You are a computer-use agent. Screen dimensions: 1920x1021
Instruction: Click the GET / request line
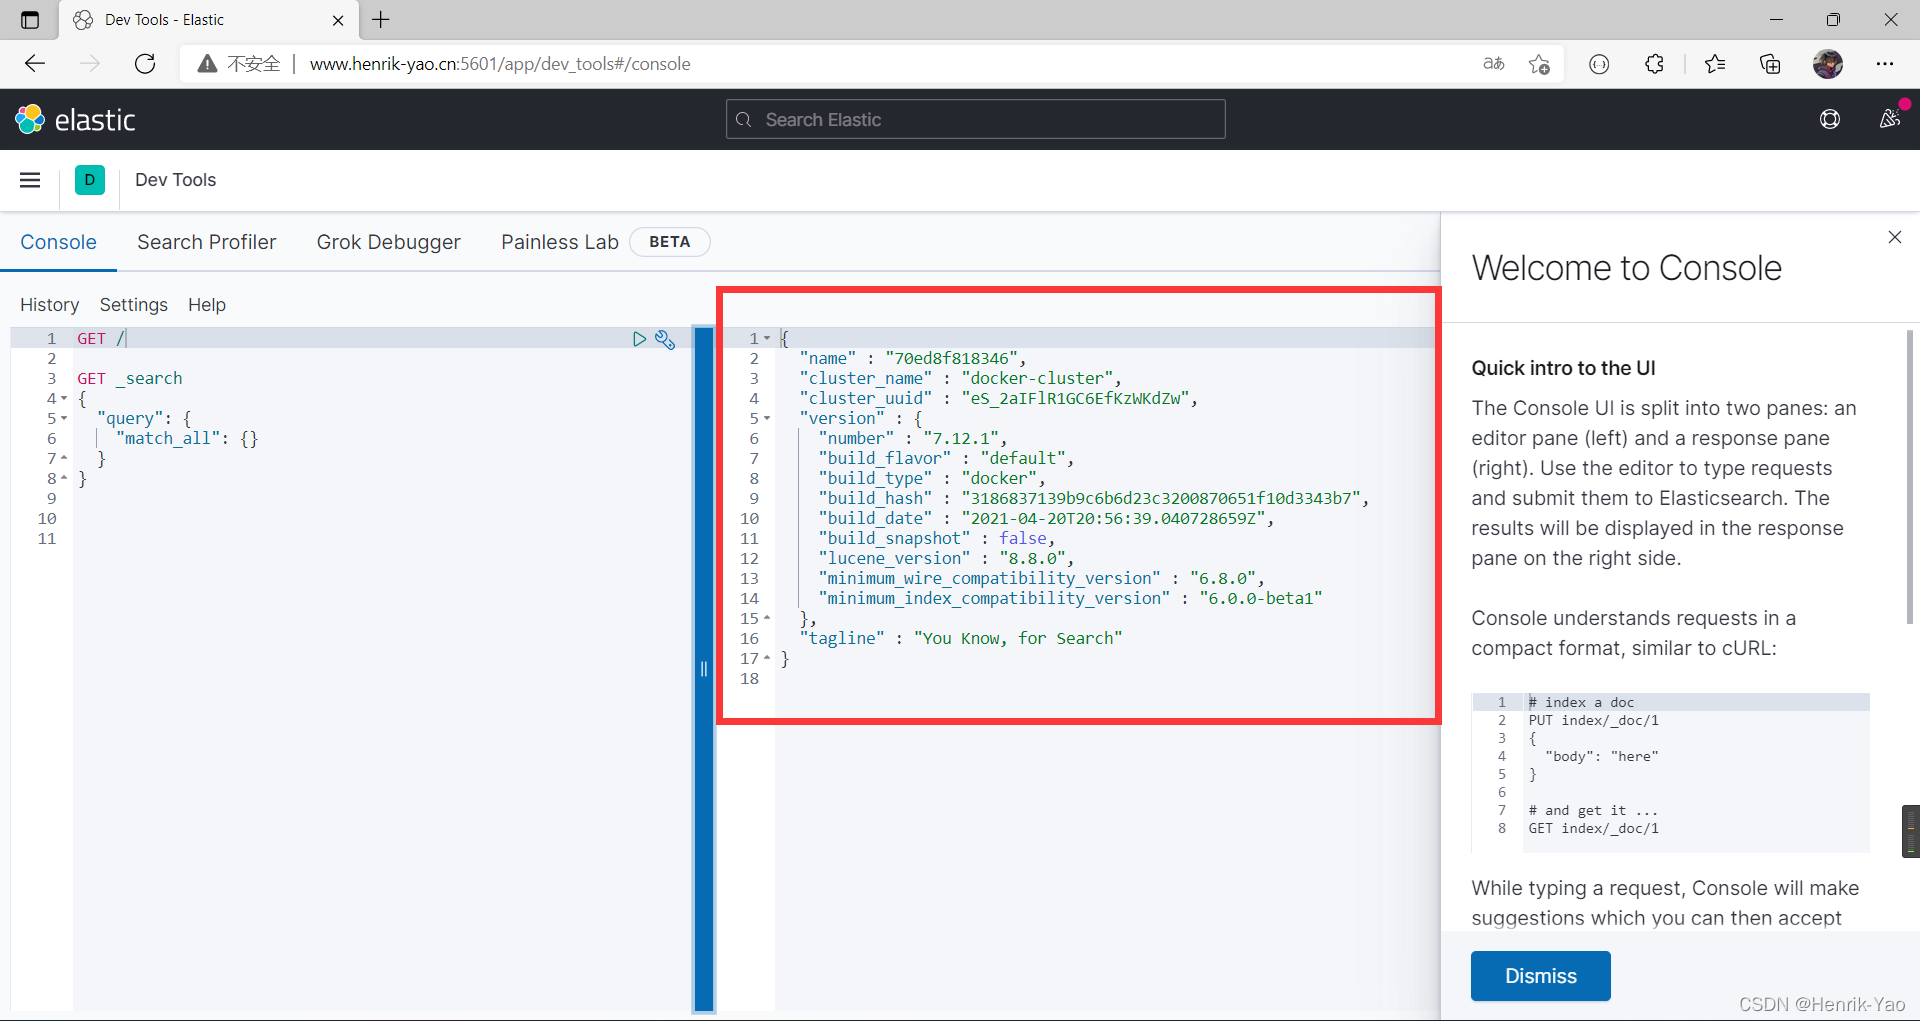102,339
